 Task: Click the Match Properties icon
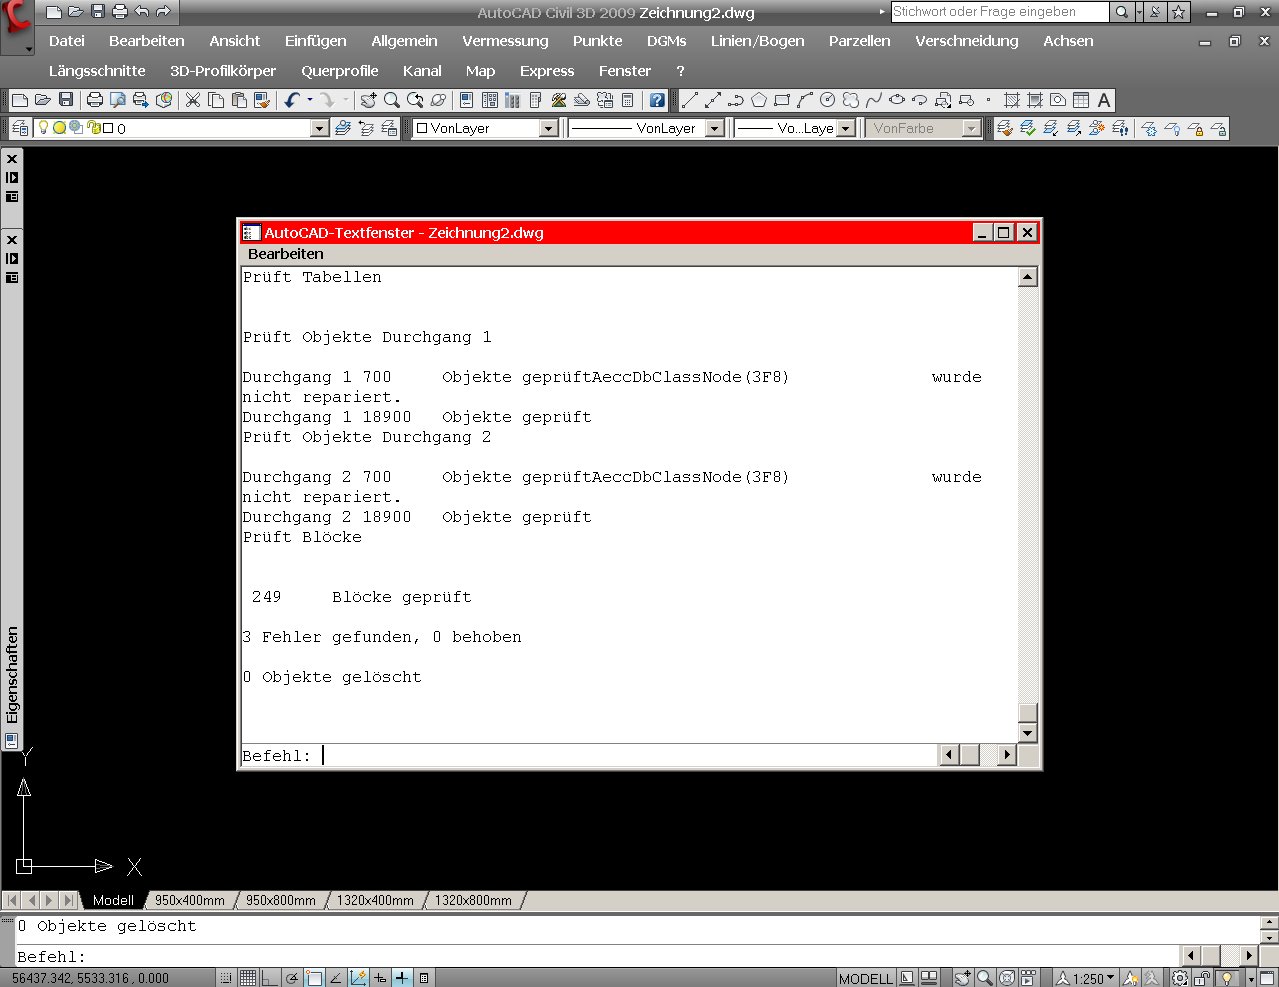[262, 100]
